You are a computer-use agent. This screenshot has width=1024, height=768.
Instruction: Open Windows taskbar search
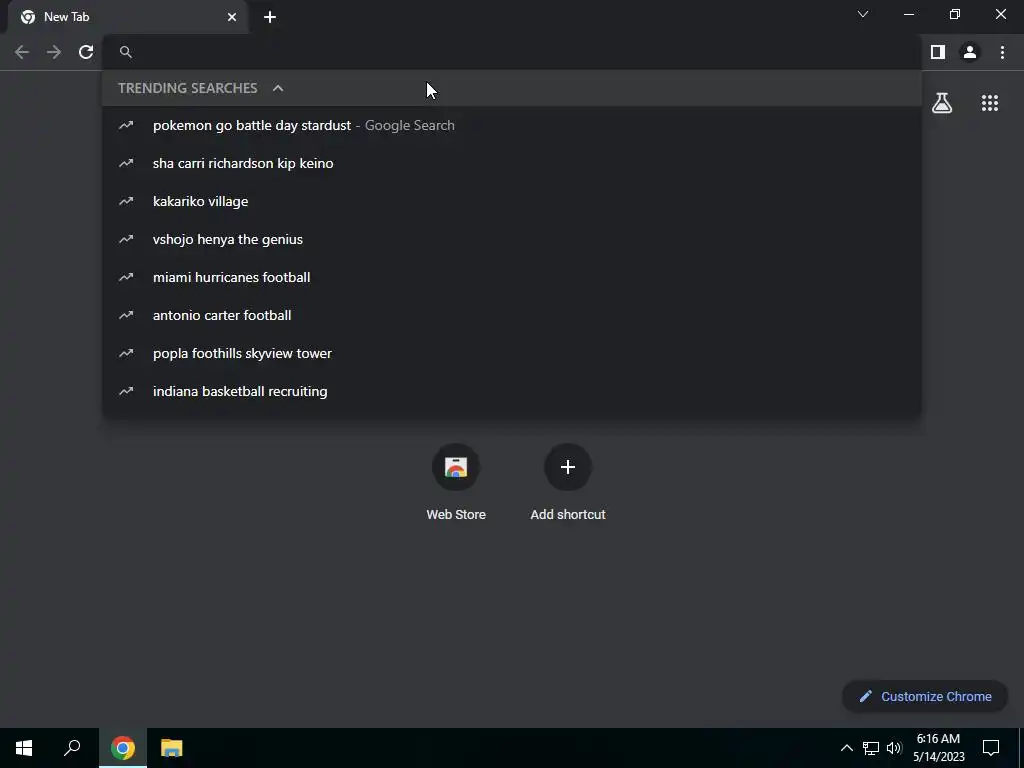point(72,748)
